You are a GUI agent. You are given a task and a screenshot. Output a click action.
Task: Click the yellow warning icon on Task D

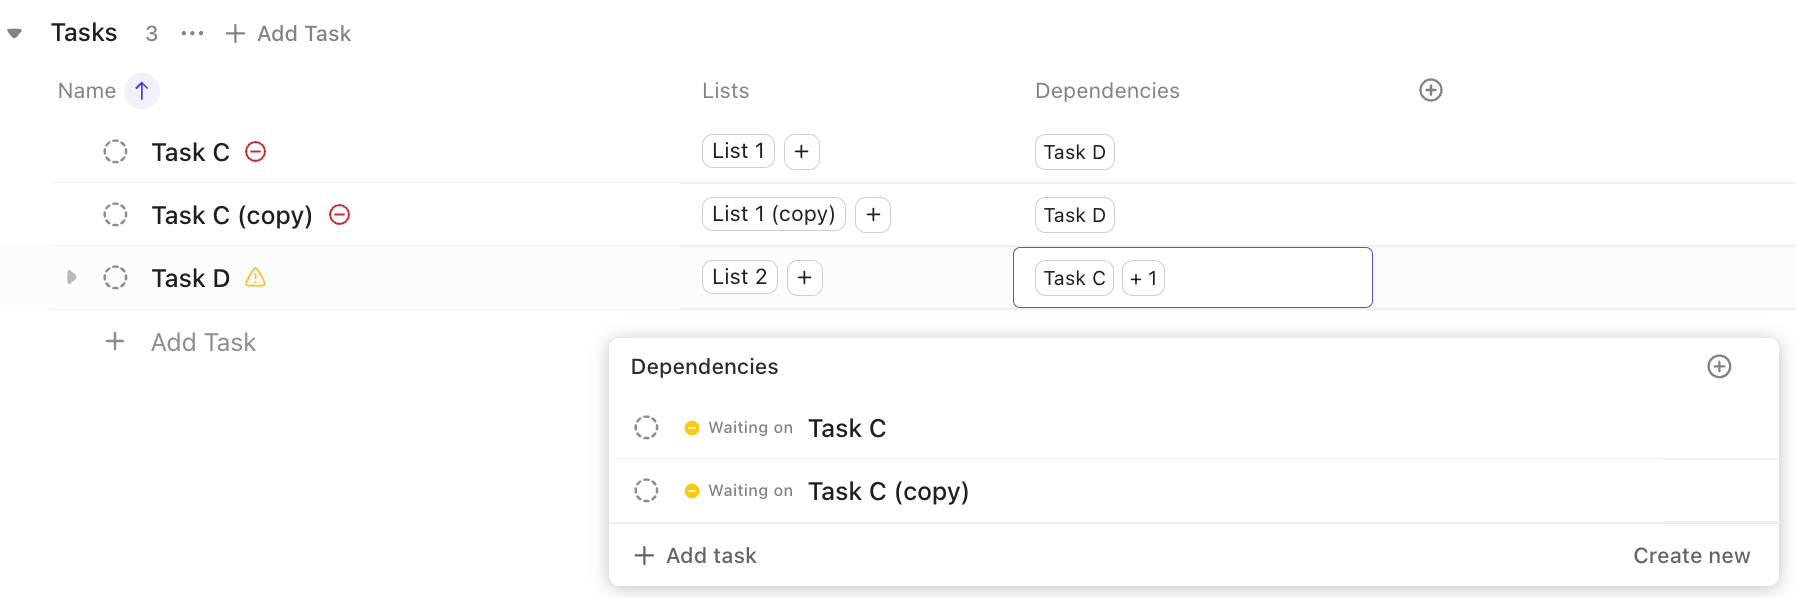(256, 278)
